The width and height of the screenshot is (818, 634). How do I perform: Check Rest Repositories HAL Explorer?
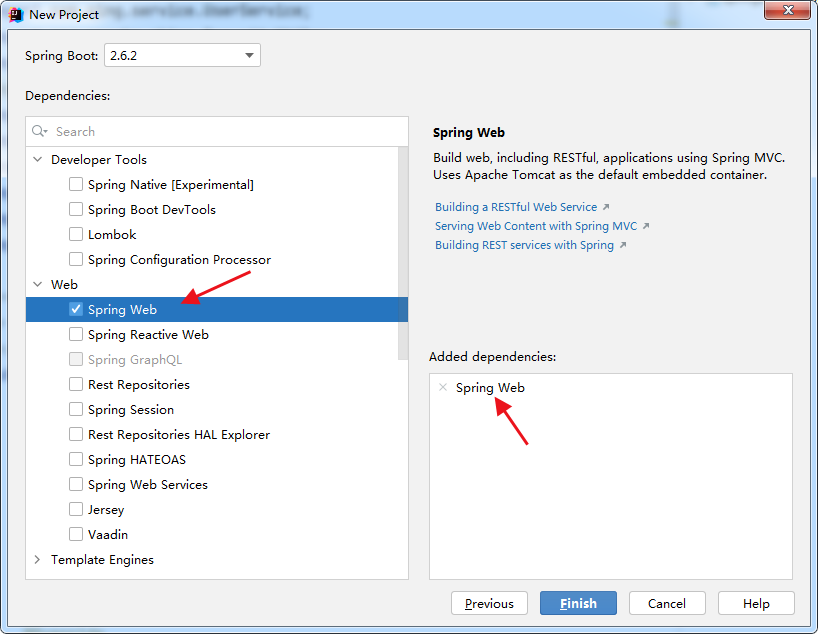click(76, 435)
